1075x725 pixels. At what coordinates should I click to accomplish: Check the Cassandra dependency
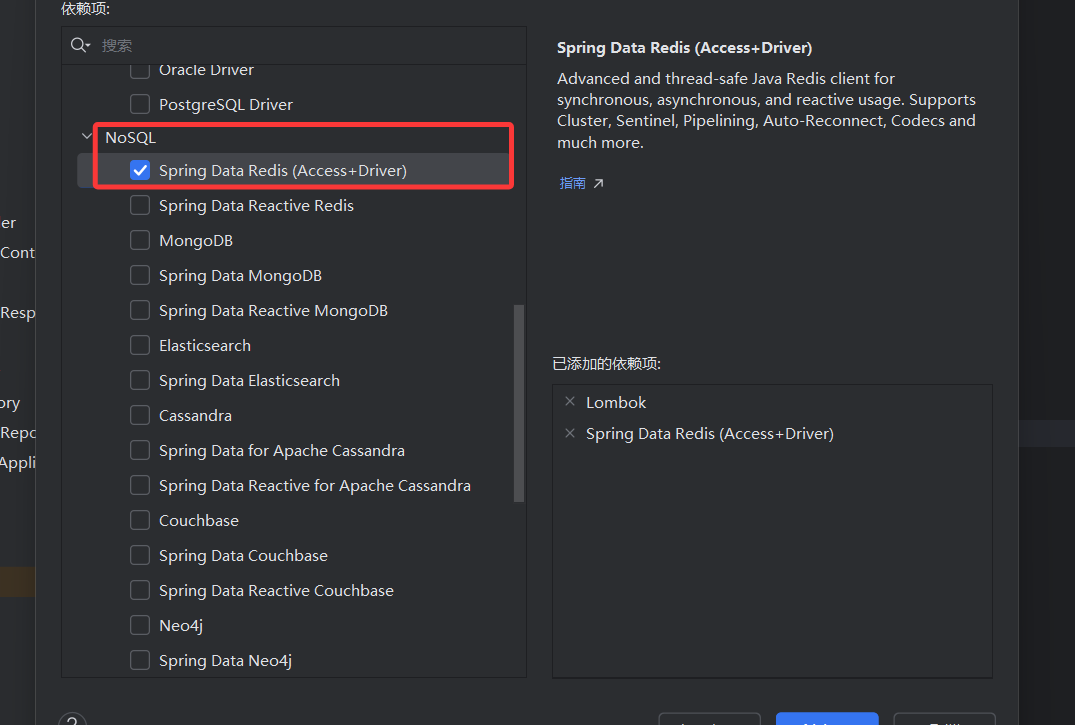140,415
